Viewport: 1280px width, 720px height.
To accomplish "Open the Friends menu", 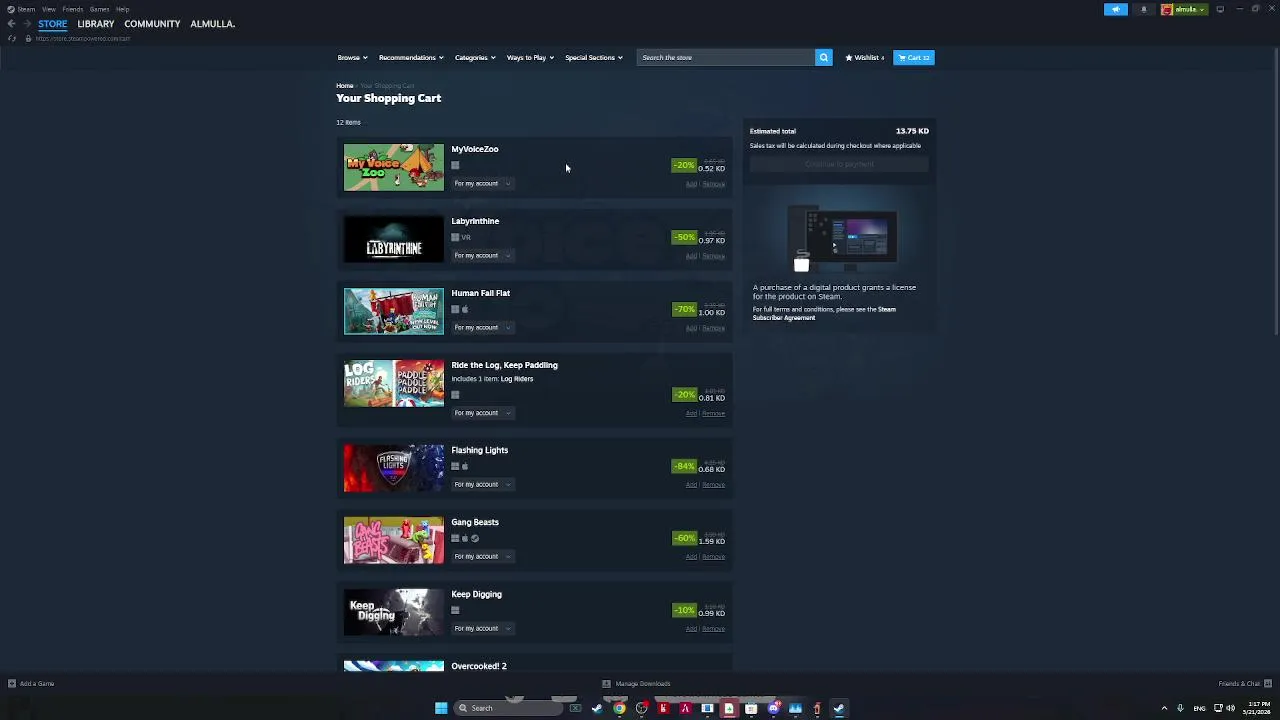I will coord(72,9).
